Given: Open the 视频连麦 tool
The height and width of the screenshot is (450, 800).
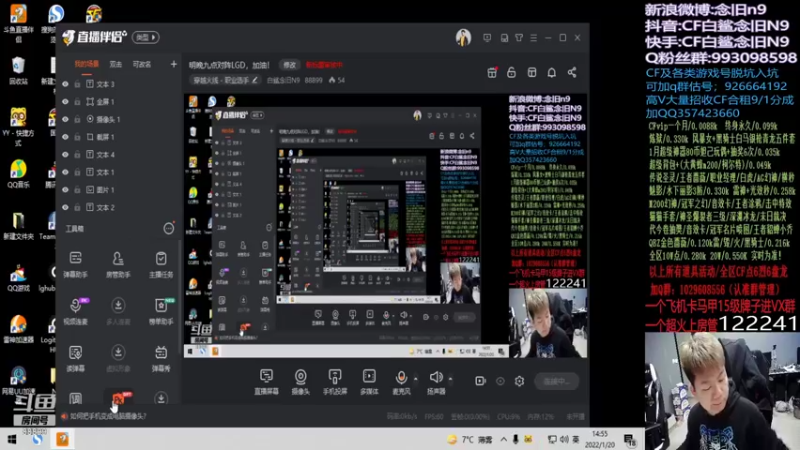Looking at the screenshot, I should (x=76, y=311).
